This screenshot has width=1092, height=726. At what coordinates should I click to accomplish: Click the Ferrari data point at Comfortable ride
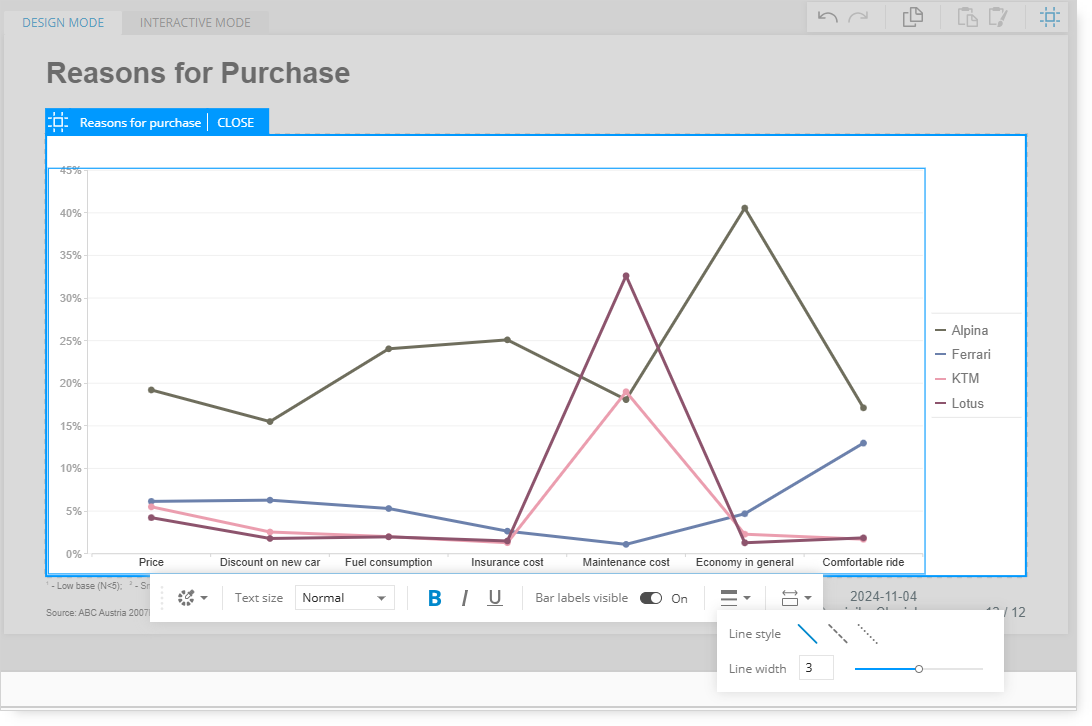click(864, 443)
